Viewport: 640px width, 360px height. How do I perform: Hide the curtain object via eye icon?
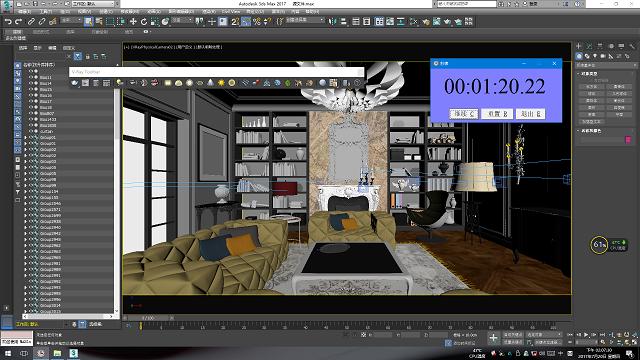click(31, 131)
